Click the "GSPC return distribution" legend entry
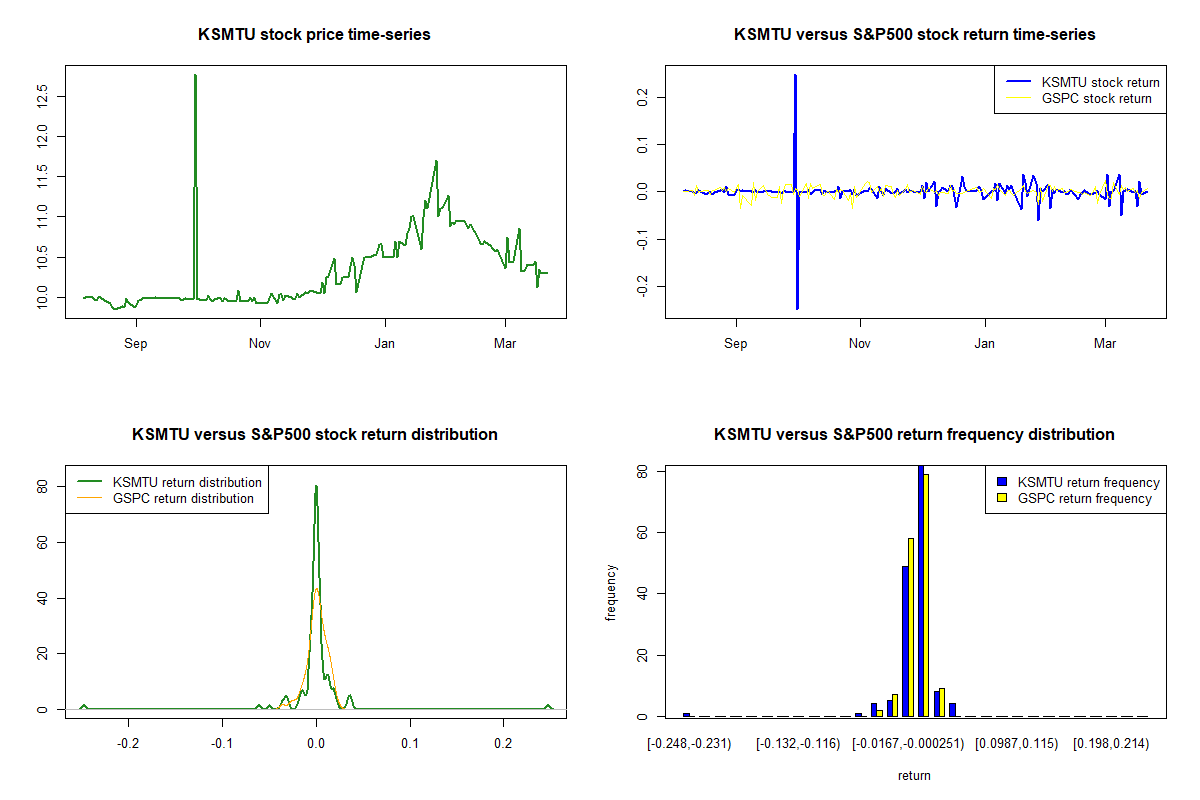Viewport: 1200px width, 800px height. click(183, 498)
